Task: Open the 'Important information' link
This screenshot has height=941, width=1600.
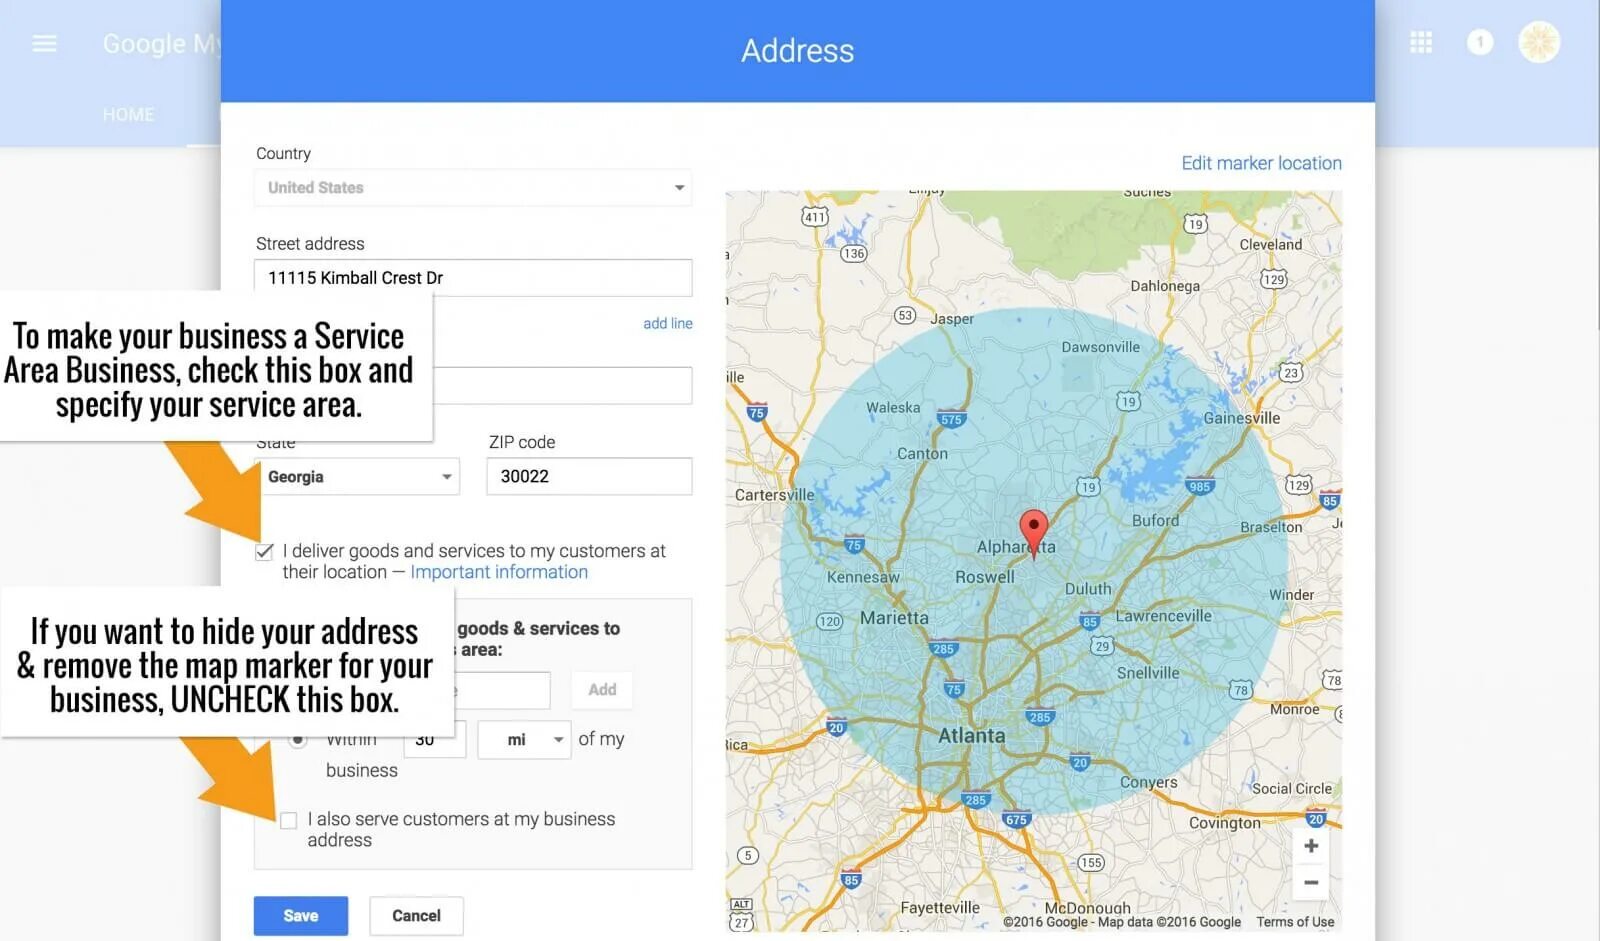Action: coord(499,572)
